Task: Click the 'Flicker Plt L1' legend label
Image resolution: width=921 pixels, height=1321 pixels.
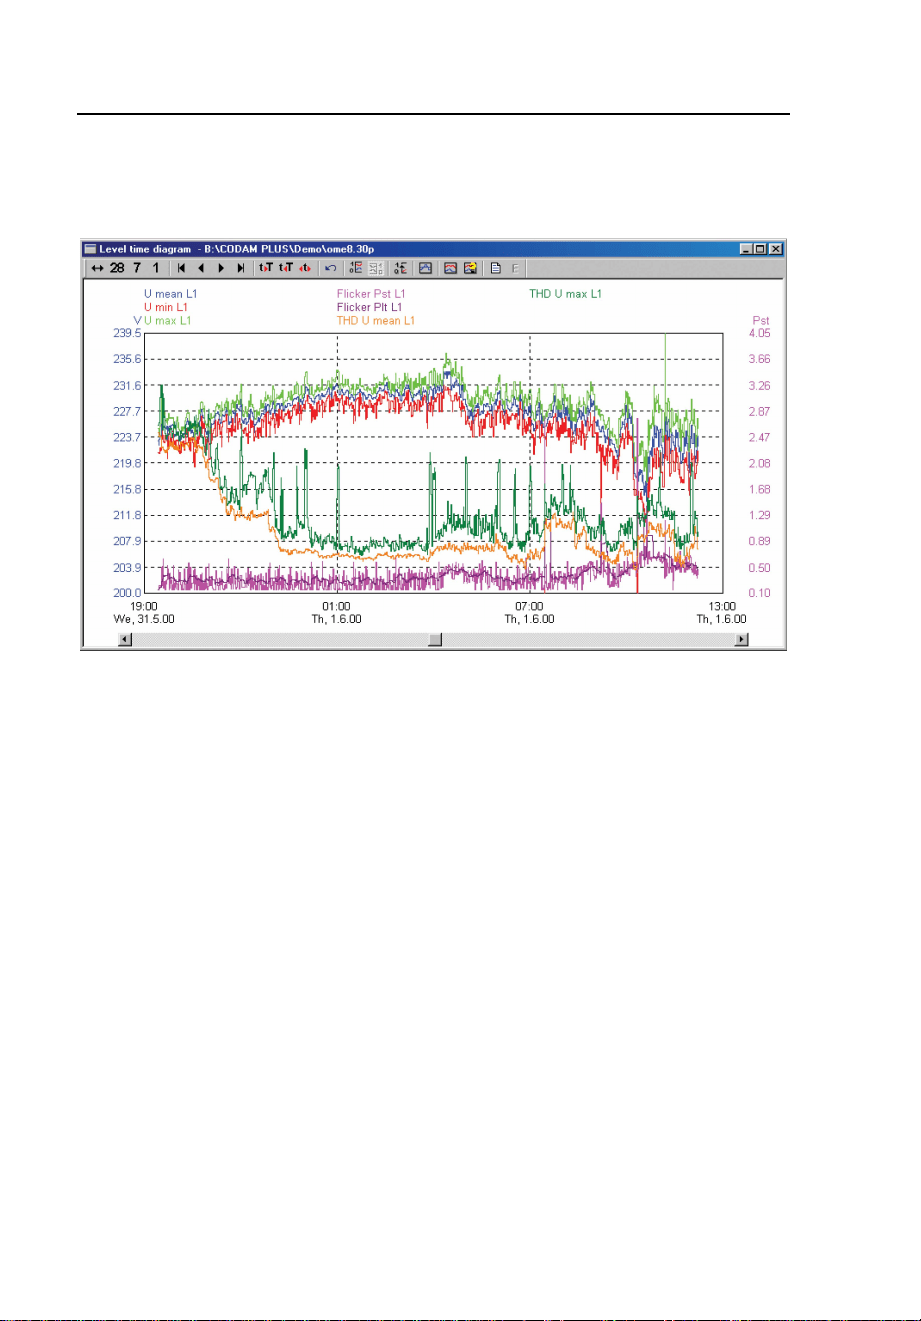Action: click(369, 307)
